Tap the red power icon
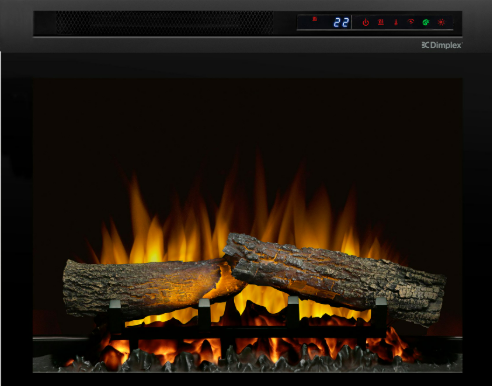 pos(366,22)
